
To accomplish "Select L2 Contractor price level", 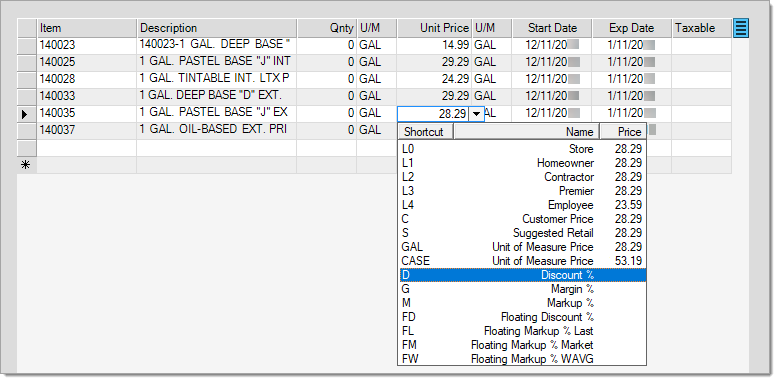I will (522, 177).
